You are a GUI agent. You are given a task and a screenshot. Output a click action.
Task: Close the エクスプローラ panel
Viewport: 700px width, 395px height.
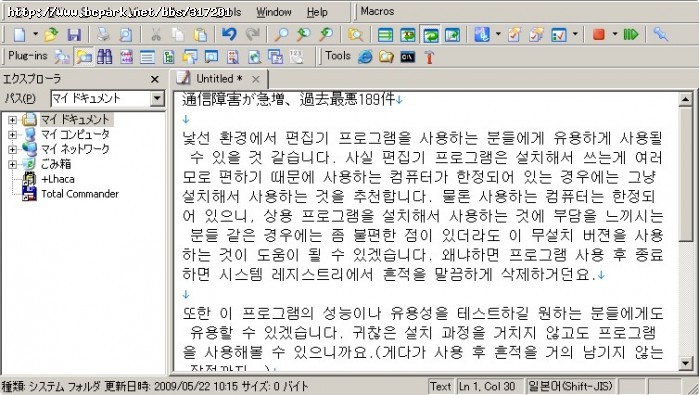155,79
